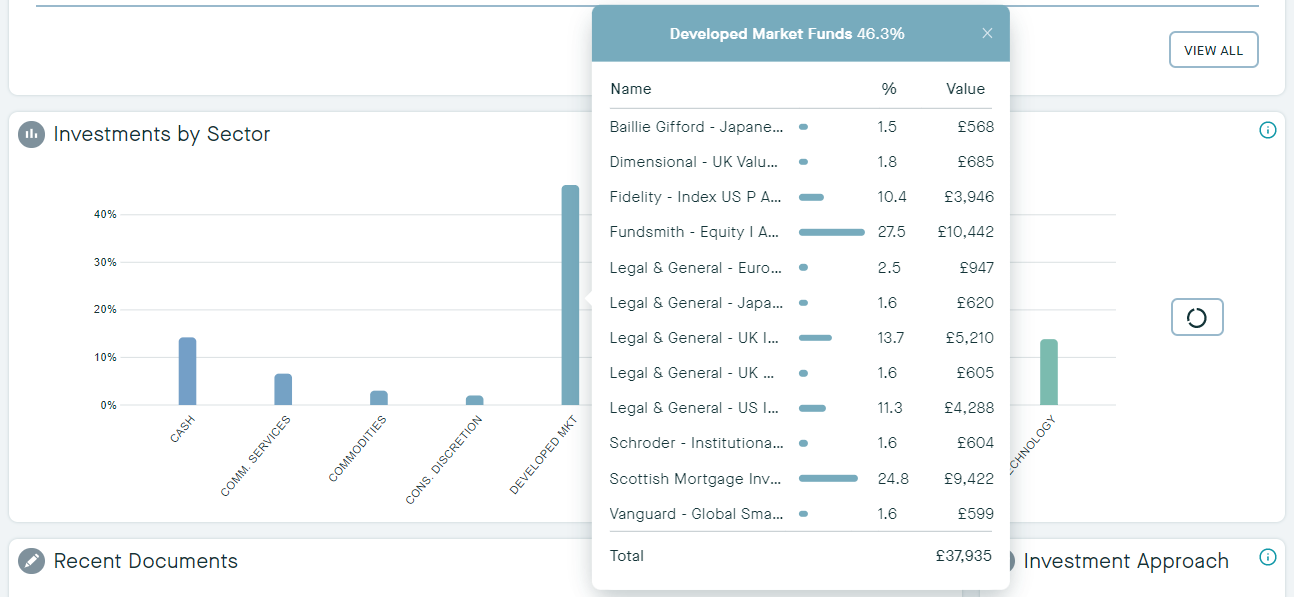Select the Legal & General - Japa... row
The width and height of the screenshot is (1294, 597).
coord(801,303)
